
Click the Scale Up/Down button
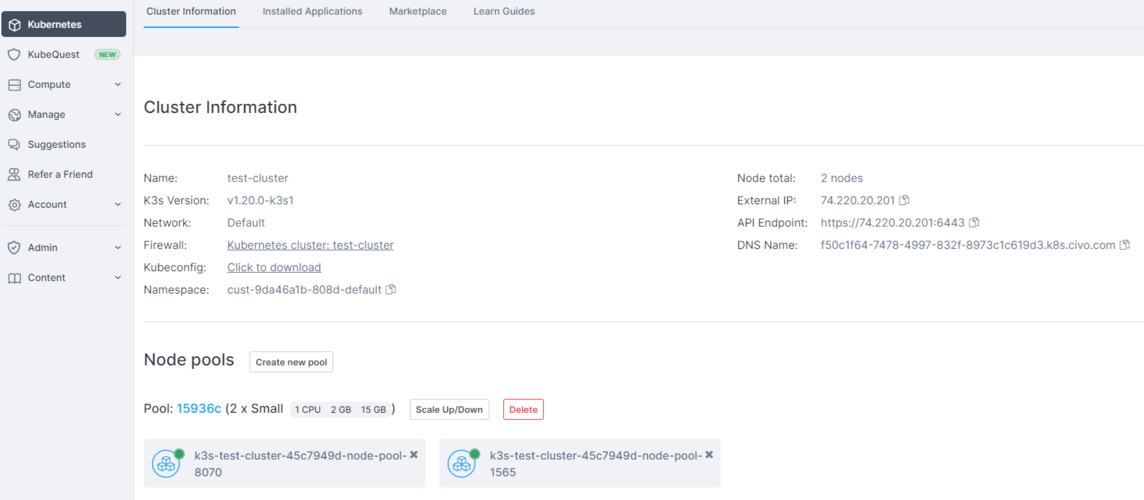tap(449, 409)
